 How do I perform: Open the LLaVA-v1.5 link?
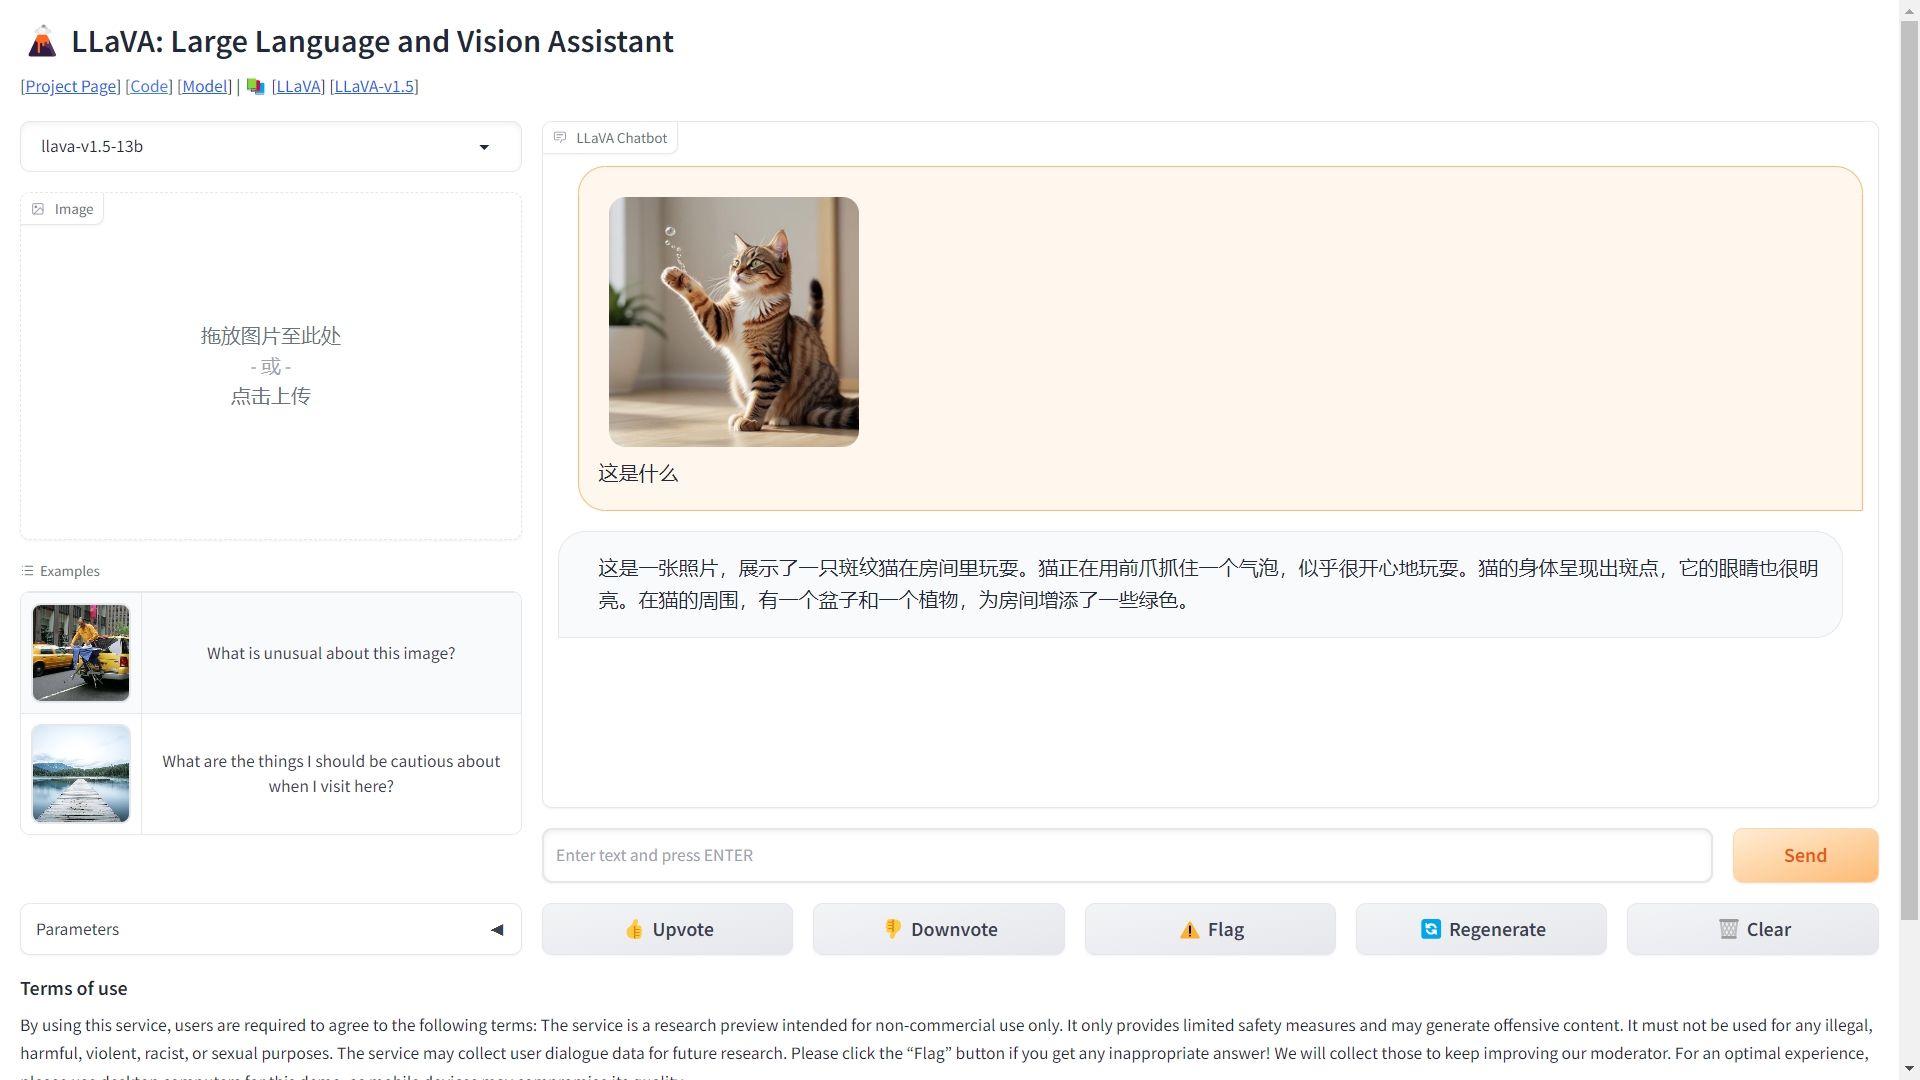pyautogui.click(x=374, y=87)
